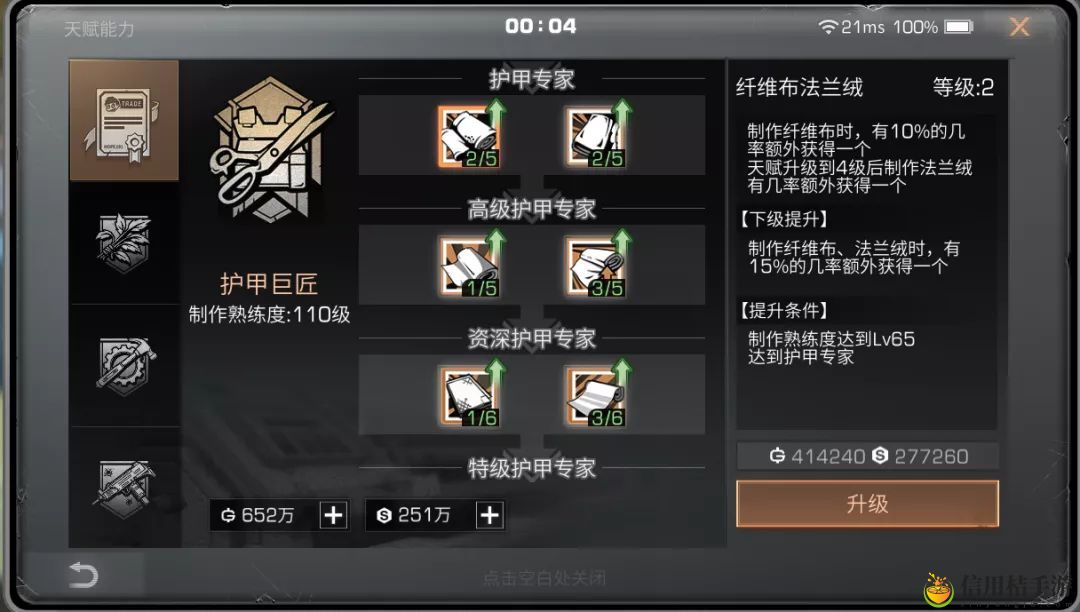The height and width of the screenshot is (612, 1080).
Task: Open the weapon talent sidebar tab
Action: coord(124,487)
